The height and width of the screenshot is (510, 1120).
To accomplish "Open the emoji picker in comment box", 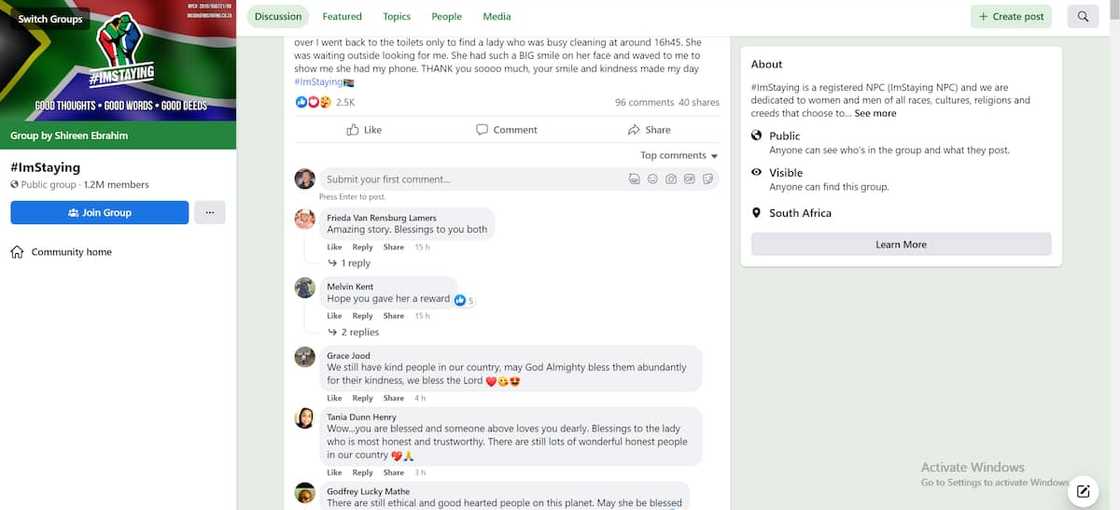I will click(x=653, y=179).
